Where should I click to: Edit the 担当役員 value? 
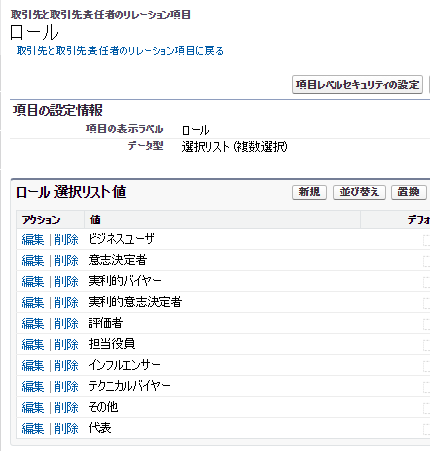point(33,344)
